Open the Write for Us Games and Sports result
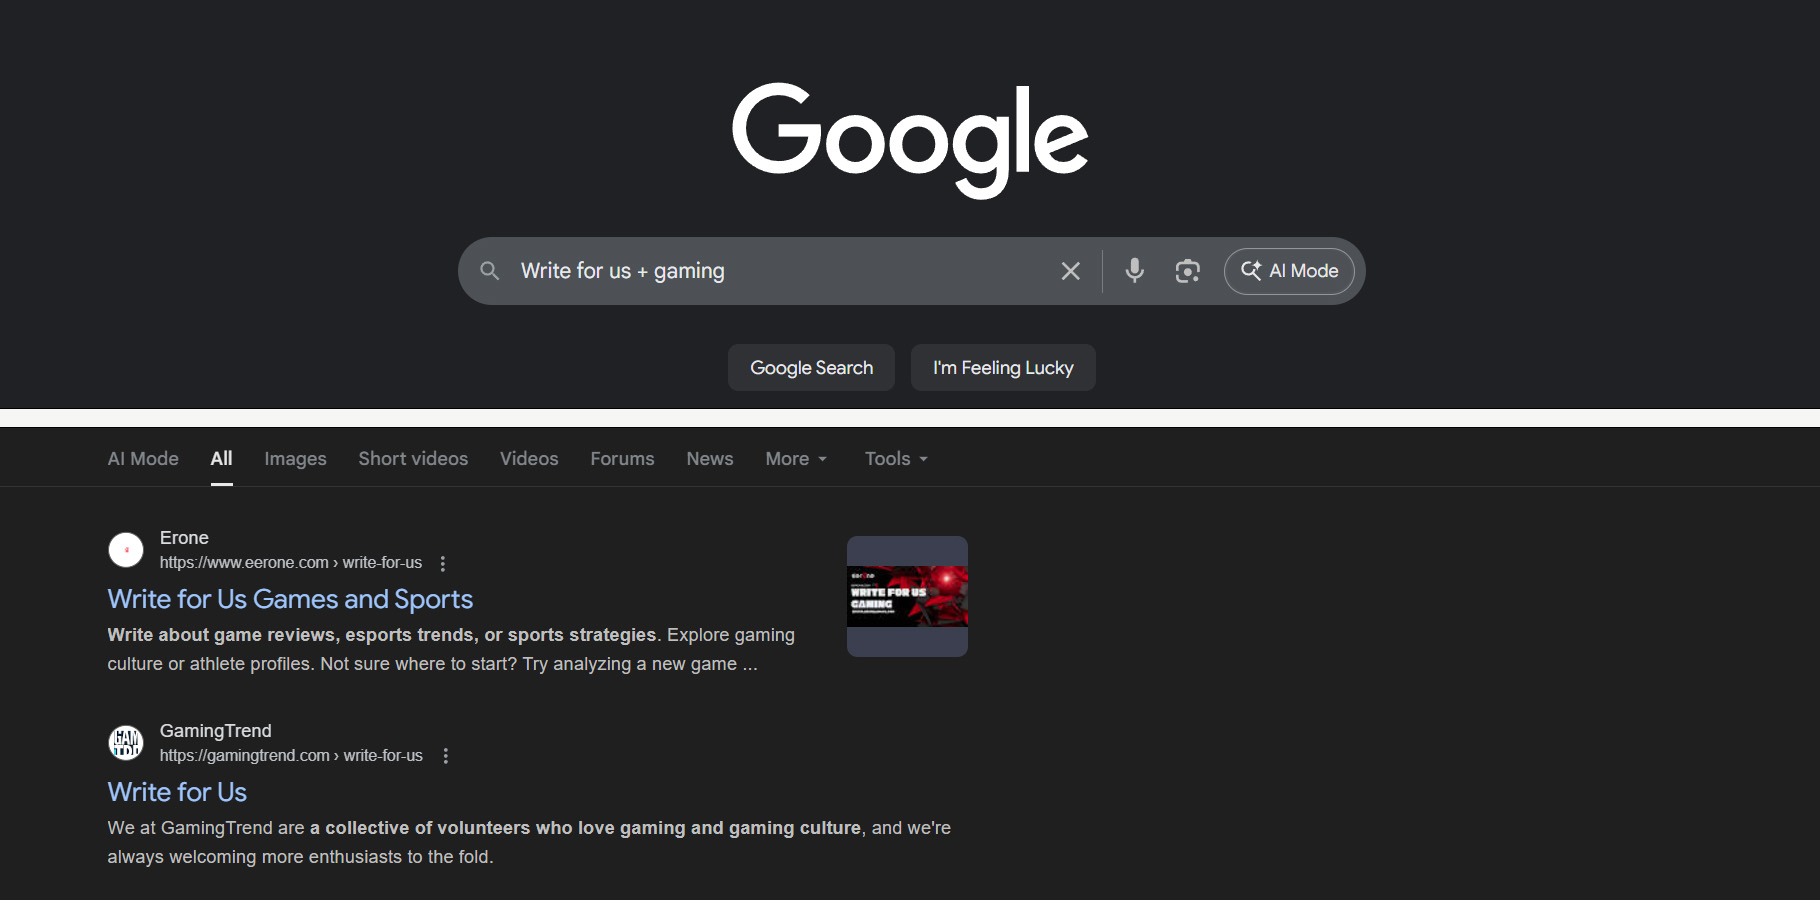The width and height of the screenshot is (1820, 900). tap(290, 598)
